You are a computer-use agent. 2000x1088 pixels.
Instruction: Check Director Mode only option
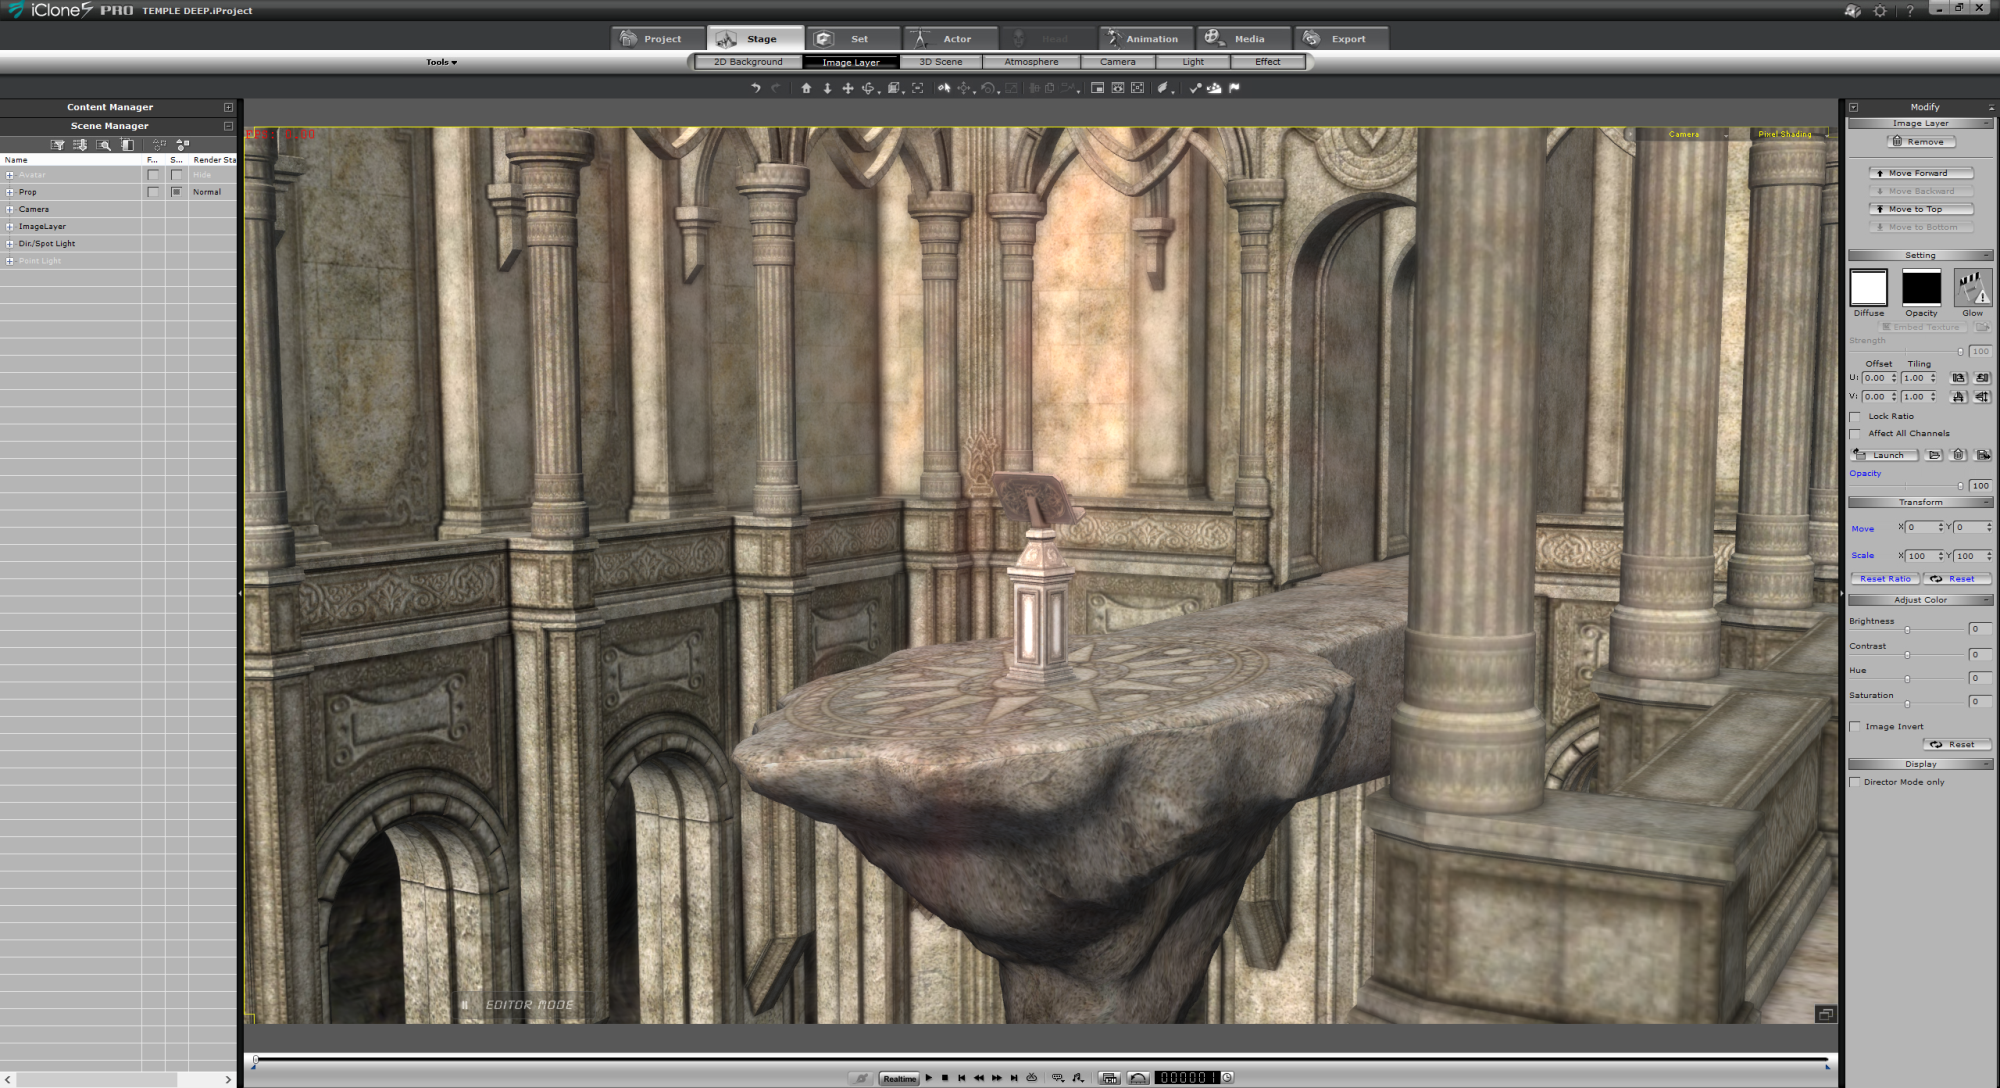pyautogui.click(x=1855, y=782)
